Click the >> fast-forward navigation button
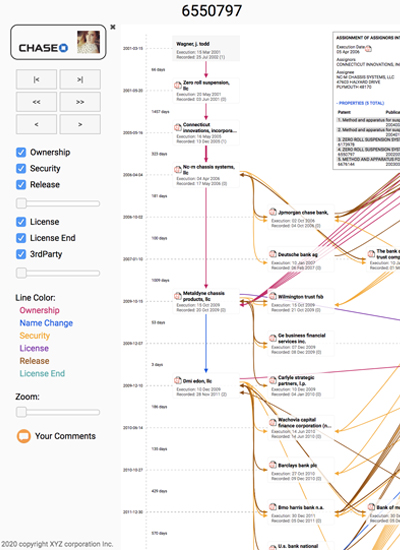The height and width of the screenshot is (550, 400). click(x=80, y=102)
